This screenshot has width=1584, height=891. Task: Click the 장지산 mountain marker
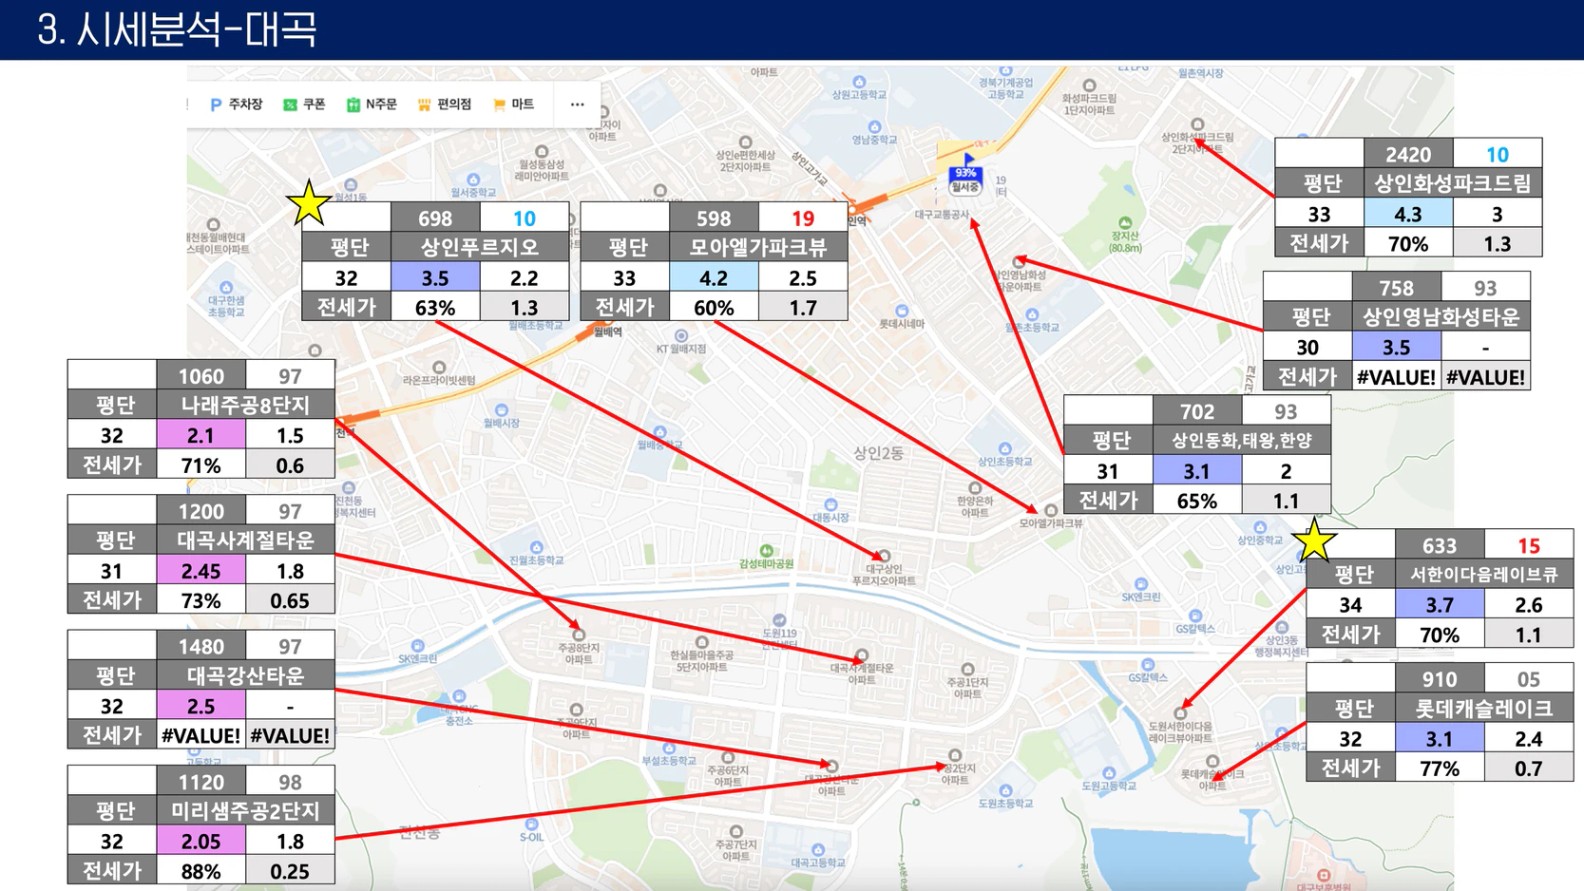click(x=1125, y=235)
